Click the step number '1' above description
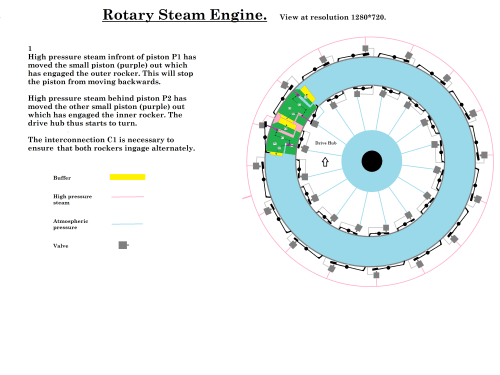The image size is (500, 375). [x=30, y=48]
